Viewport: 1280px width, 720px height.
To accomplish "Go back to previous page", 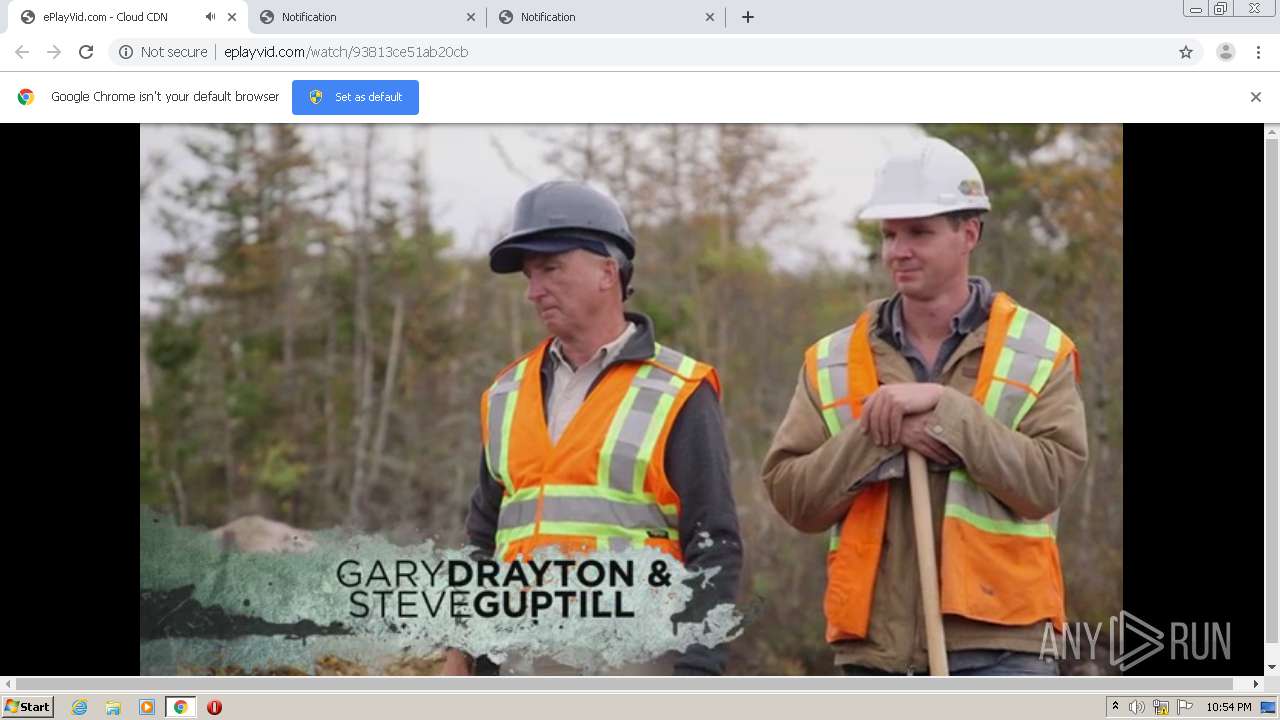I will point(22,52).
